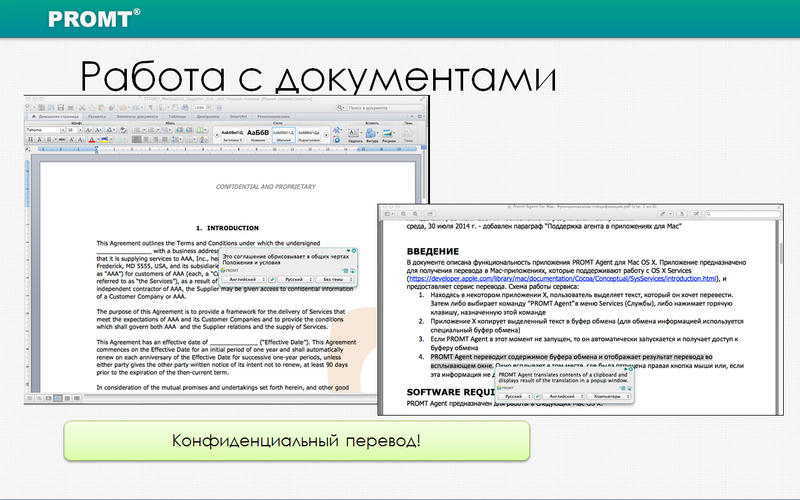Viewport: 800px width, 500px height.
Task: Open Английский target language dropdown in PDF popup
Action: pos(563,396)
